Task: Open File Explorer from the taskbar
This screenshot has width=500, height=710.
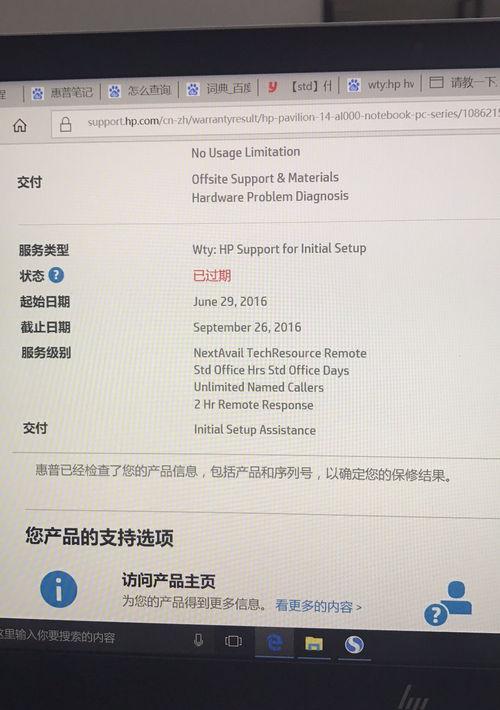Action: [x=313, y=643]
